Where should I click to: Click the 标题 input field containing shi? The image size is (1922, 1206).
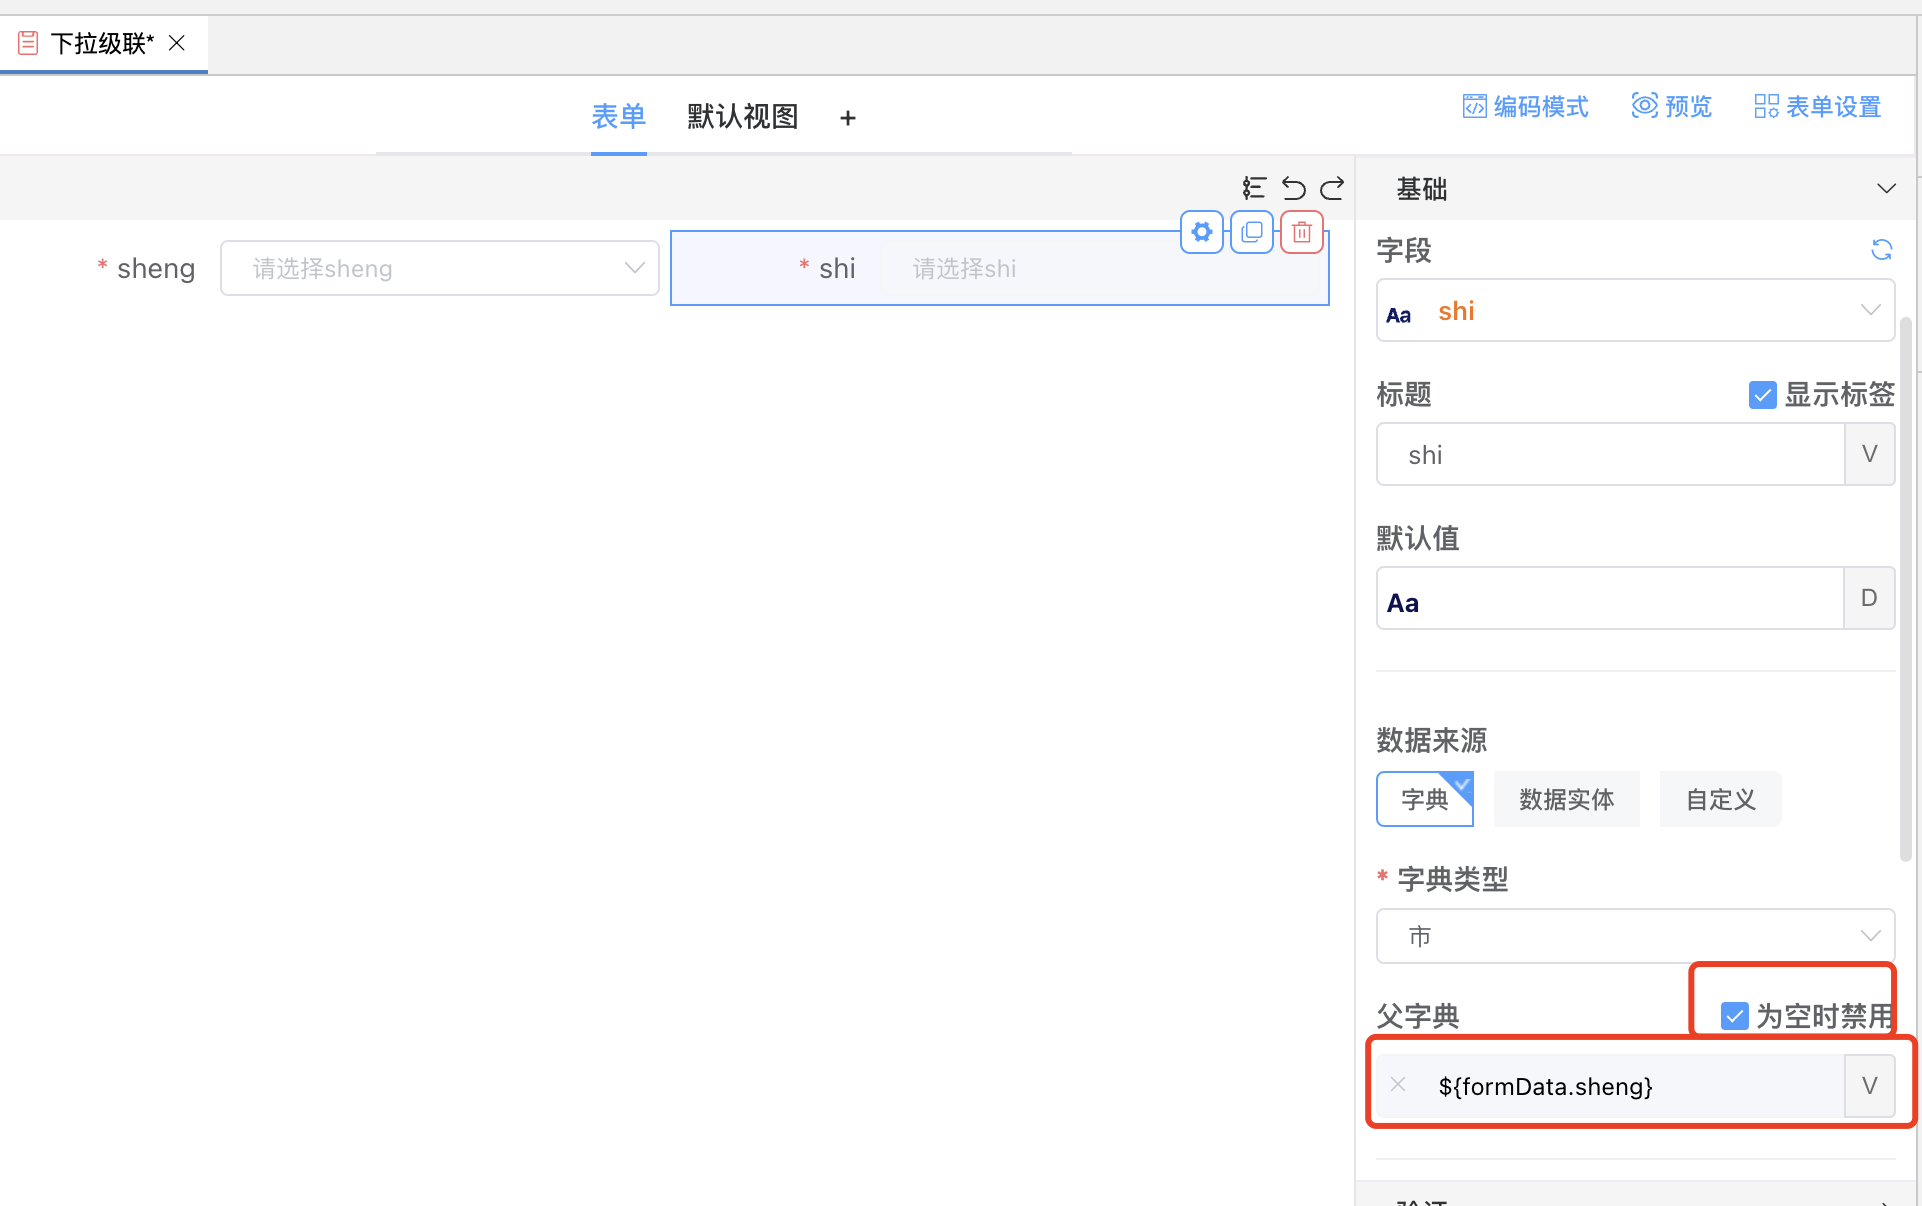pos(1610,455)
